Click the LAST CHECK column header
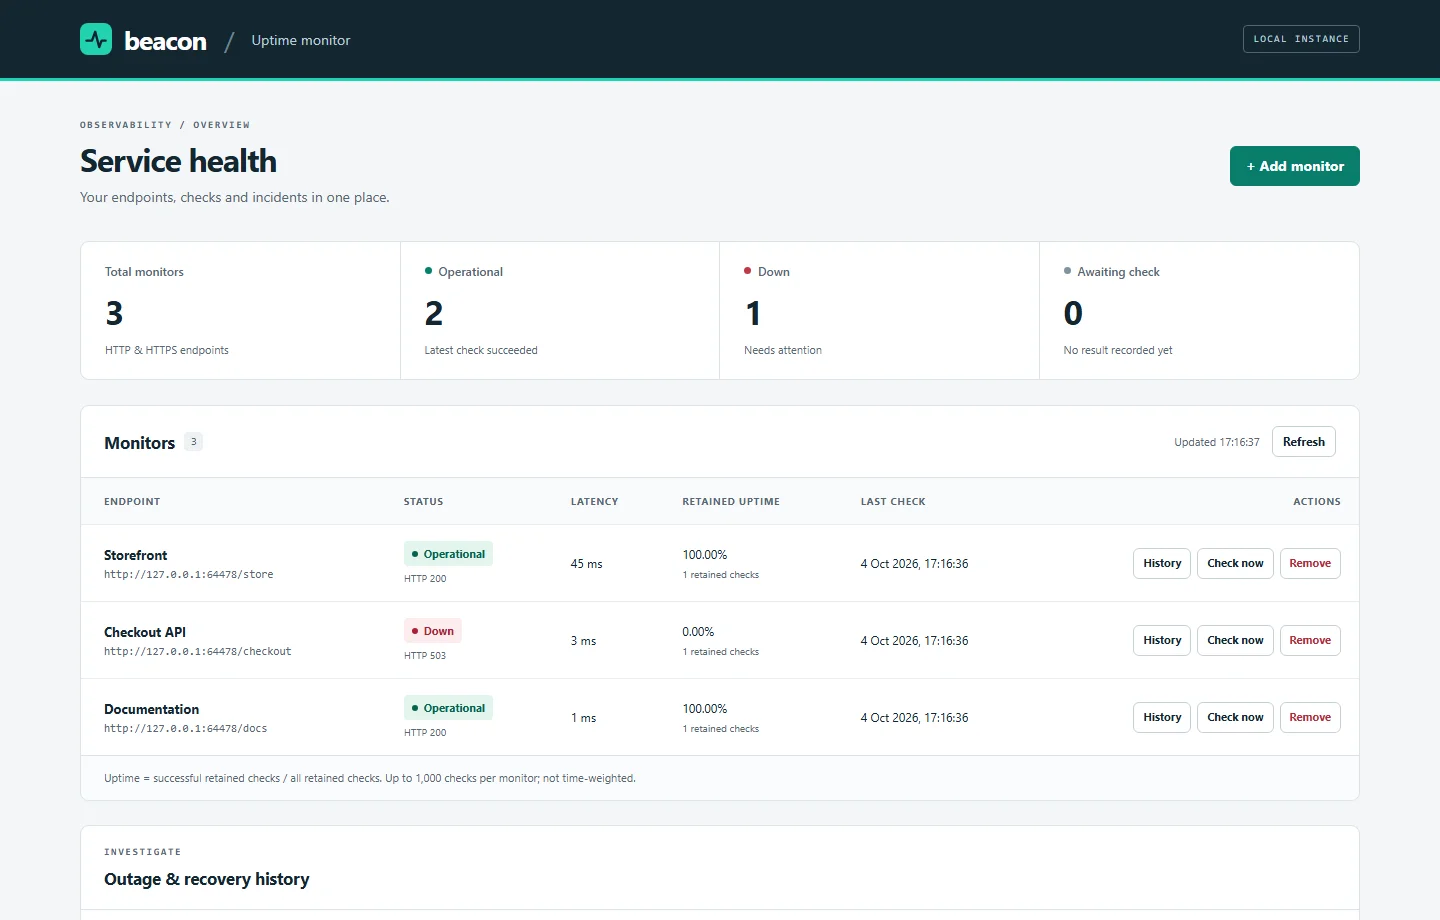This screenshot has width=1440, height=920. click(x=893, y=502)
